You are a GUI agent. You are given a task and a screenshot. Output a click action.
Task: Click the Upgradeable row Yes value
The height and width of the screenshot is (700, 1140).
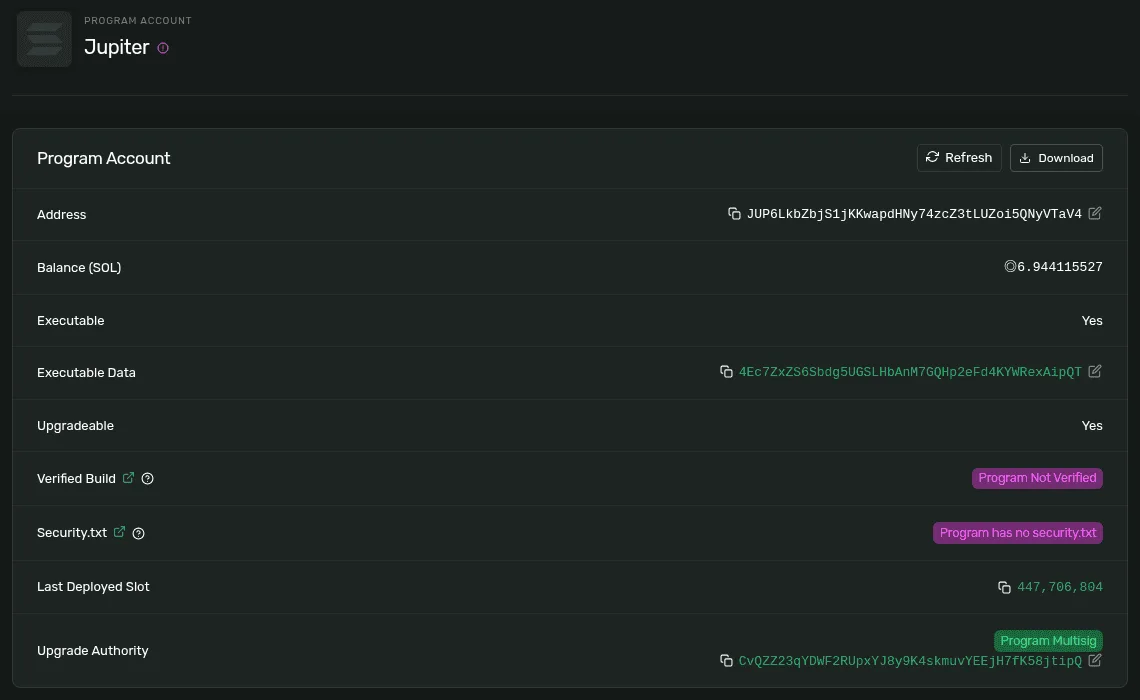(1091, 426)
